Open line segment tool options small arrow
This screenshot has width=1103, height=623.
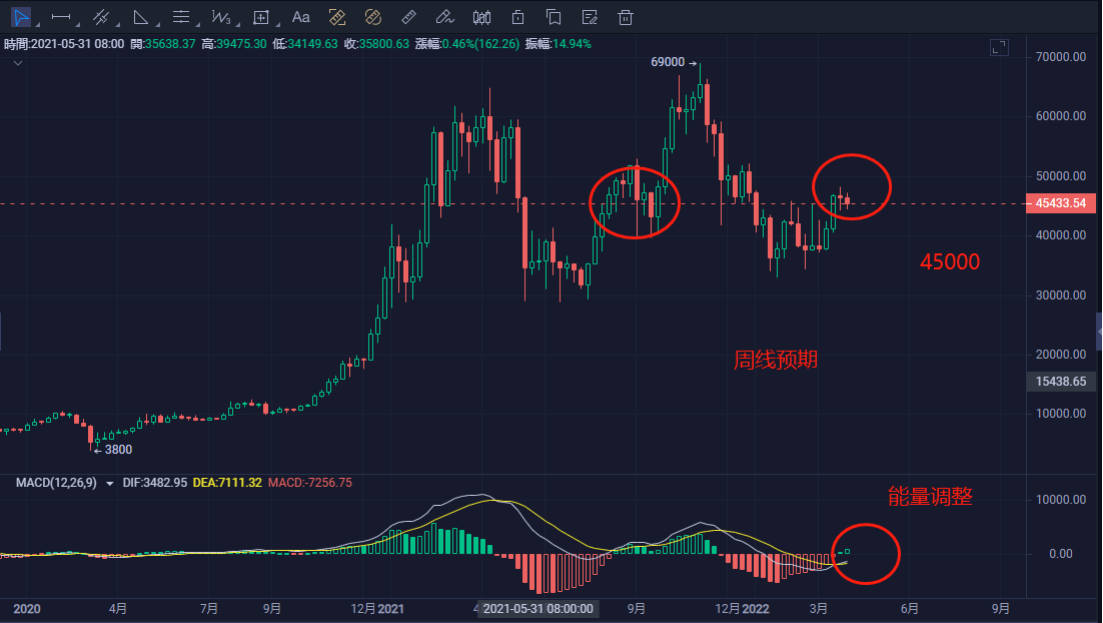(x=77, y=25)
